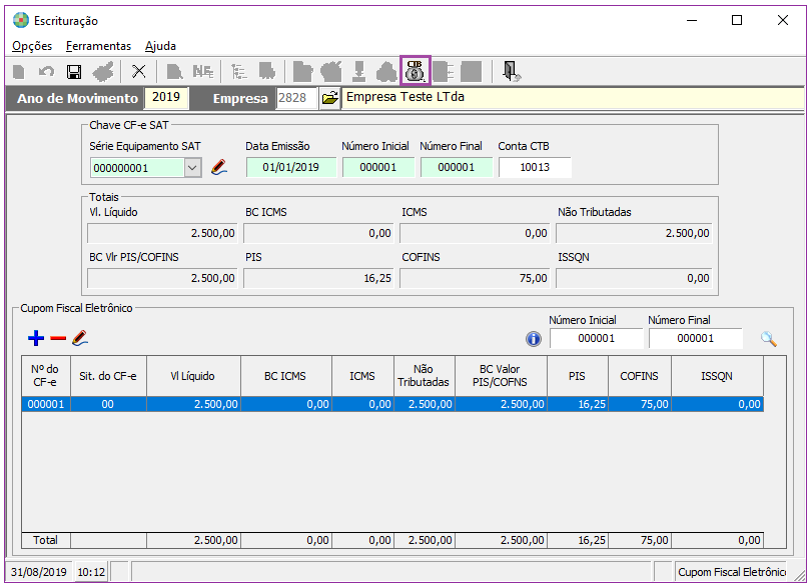Open the Ajuda menu
The width and height of the screenshot is (812, 586).
[161, 46]
